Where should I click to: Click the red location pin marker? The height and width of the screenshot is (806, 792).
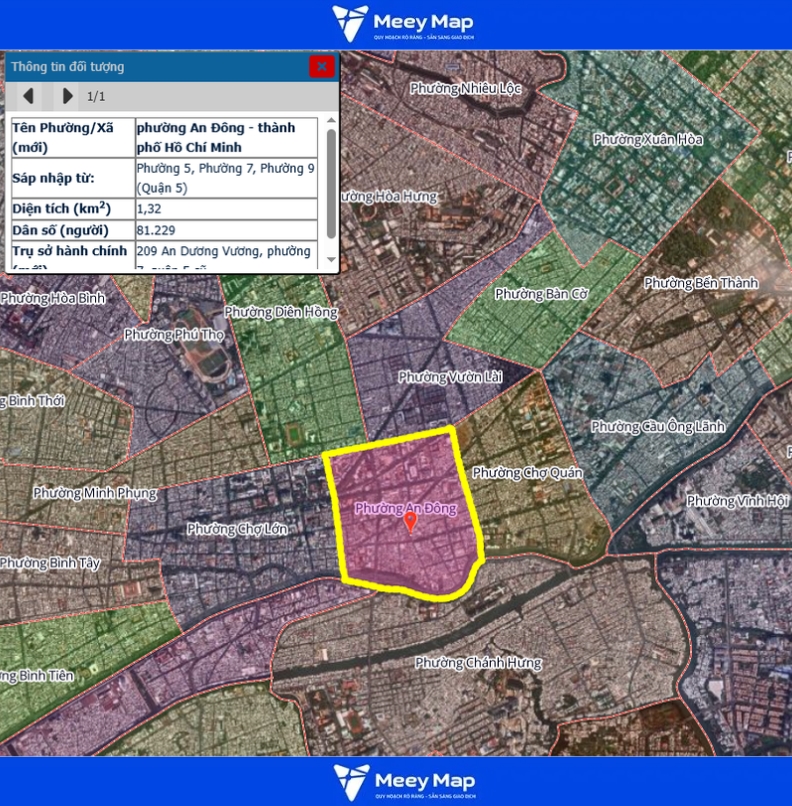point(410,523)
